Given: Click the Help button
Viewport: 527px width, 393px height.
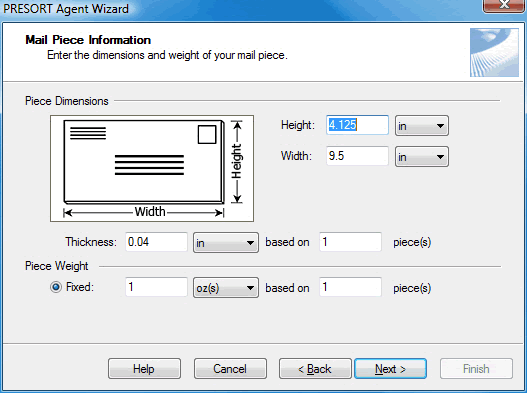Looking at the screenshot, I should pos(144,369).
